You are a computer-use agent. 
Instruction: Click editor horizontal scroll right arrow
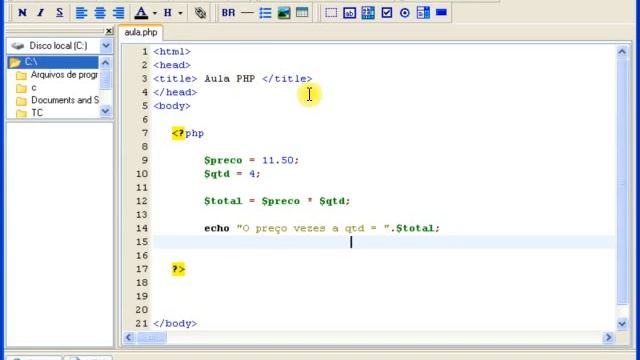tap(609, 338)
